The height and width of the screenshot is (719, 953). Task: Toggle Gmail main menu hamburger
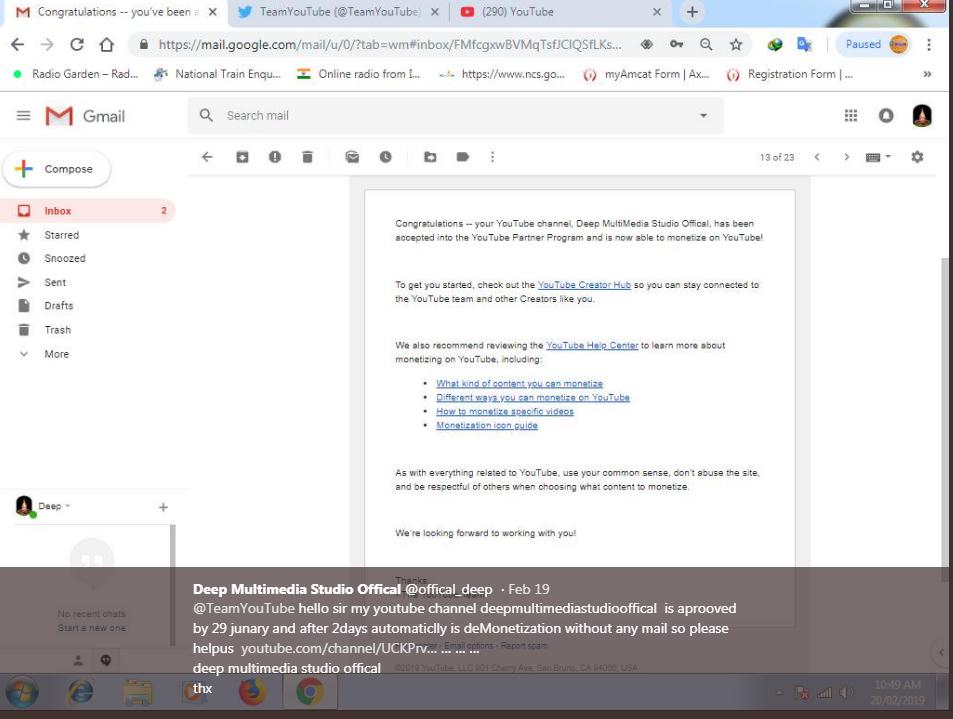click(x=23, y=115)
